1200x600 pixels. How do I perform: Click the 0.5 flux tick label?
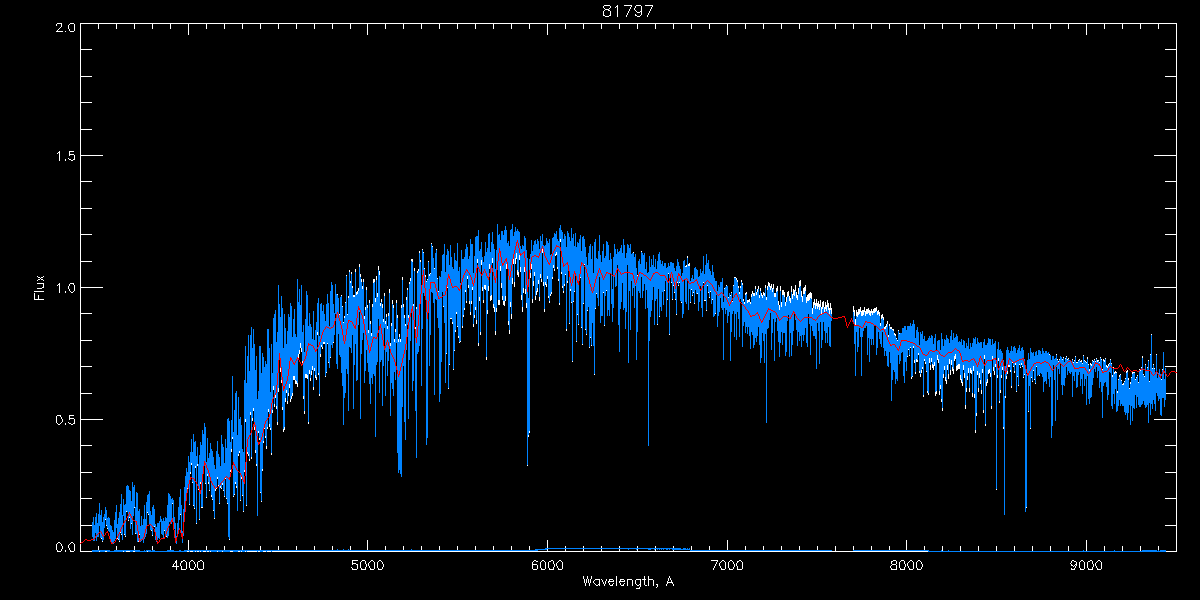click(66, 419)
